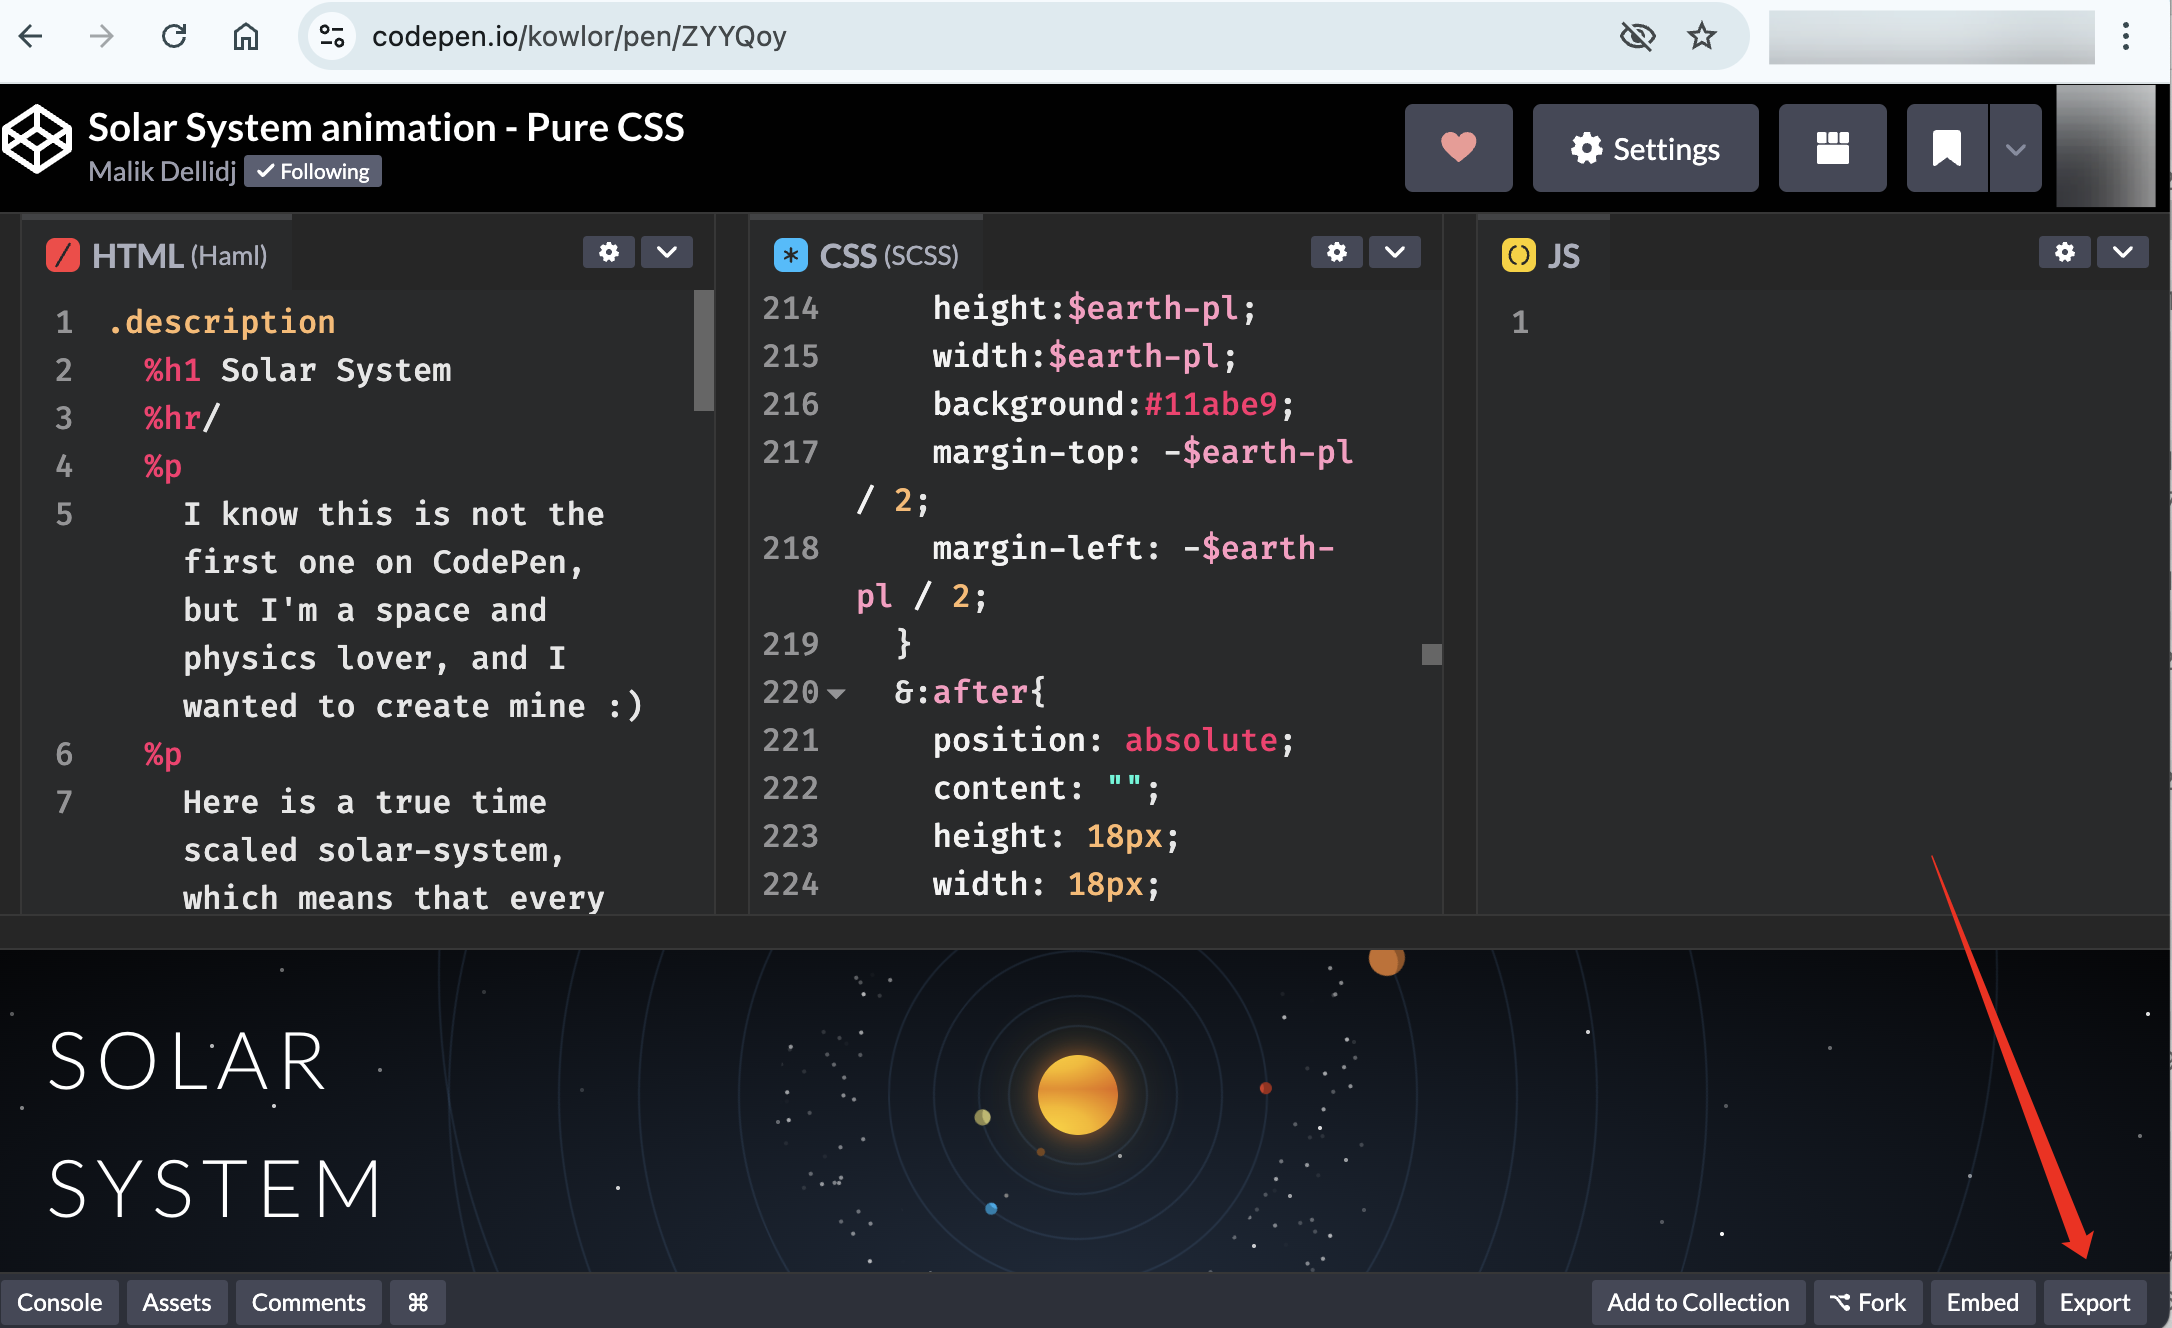2172x1328 pixels.
Task: Expand the HTML editor dropdown
Action: [667, 252]
